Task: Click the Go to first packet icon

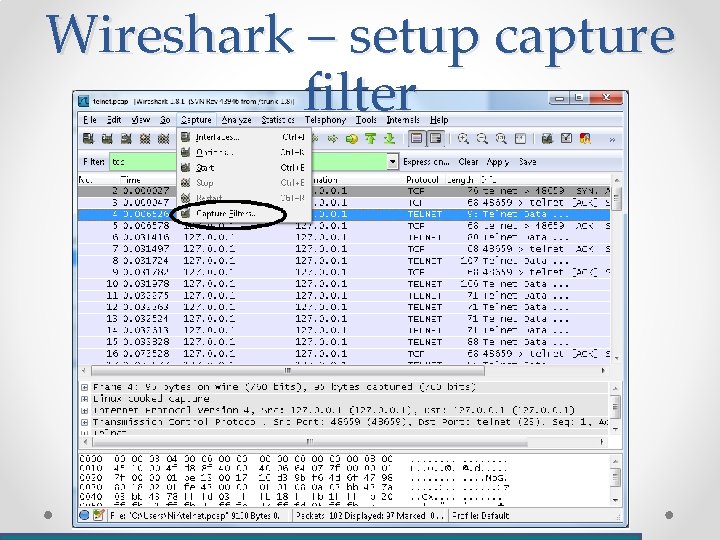Action: [371, 138]
